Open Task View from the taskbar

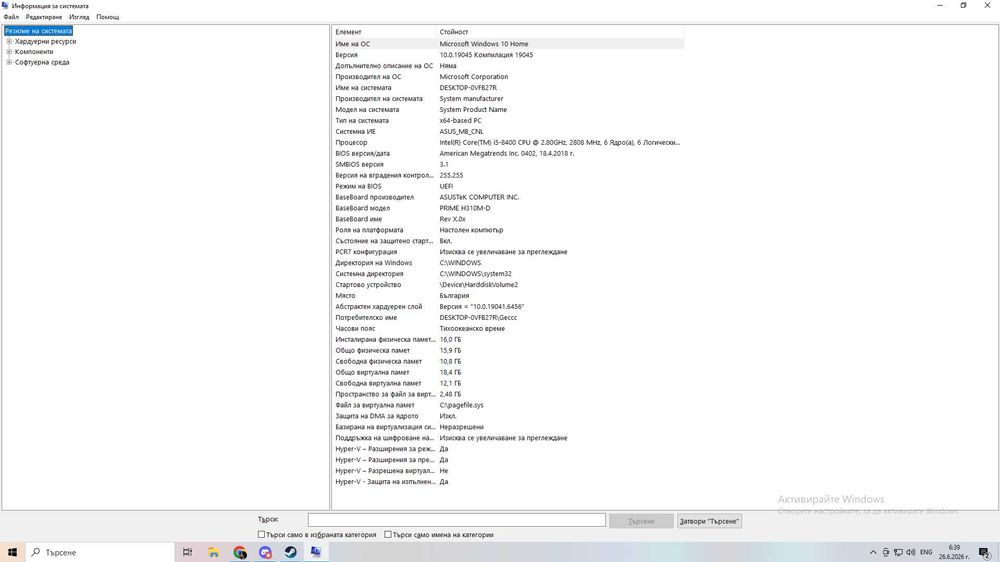188,552
